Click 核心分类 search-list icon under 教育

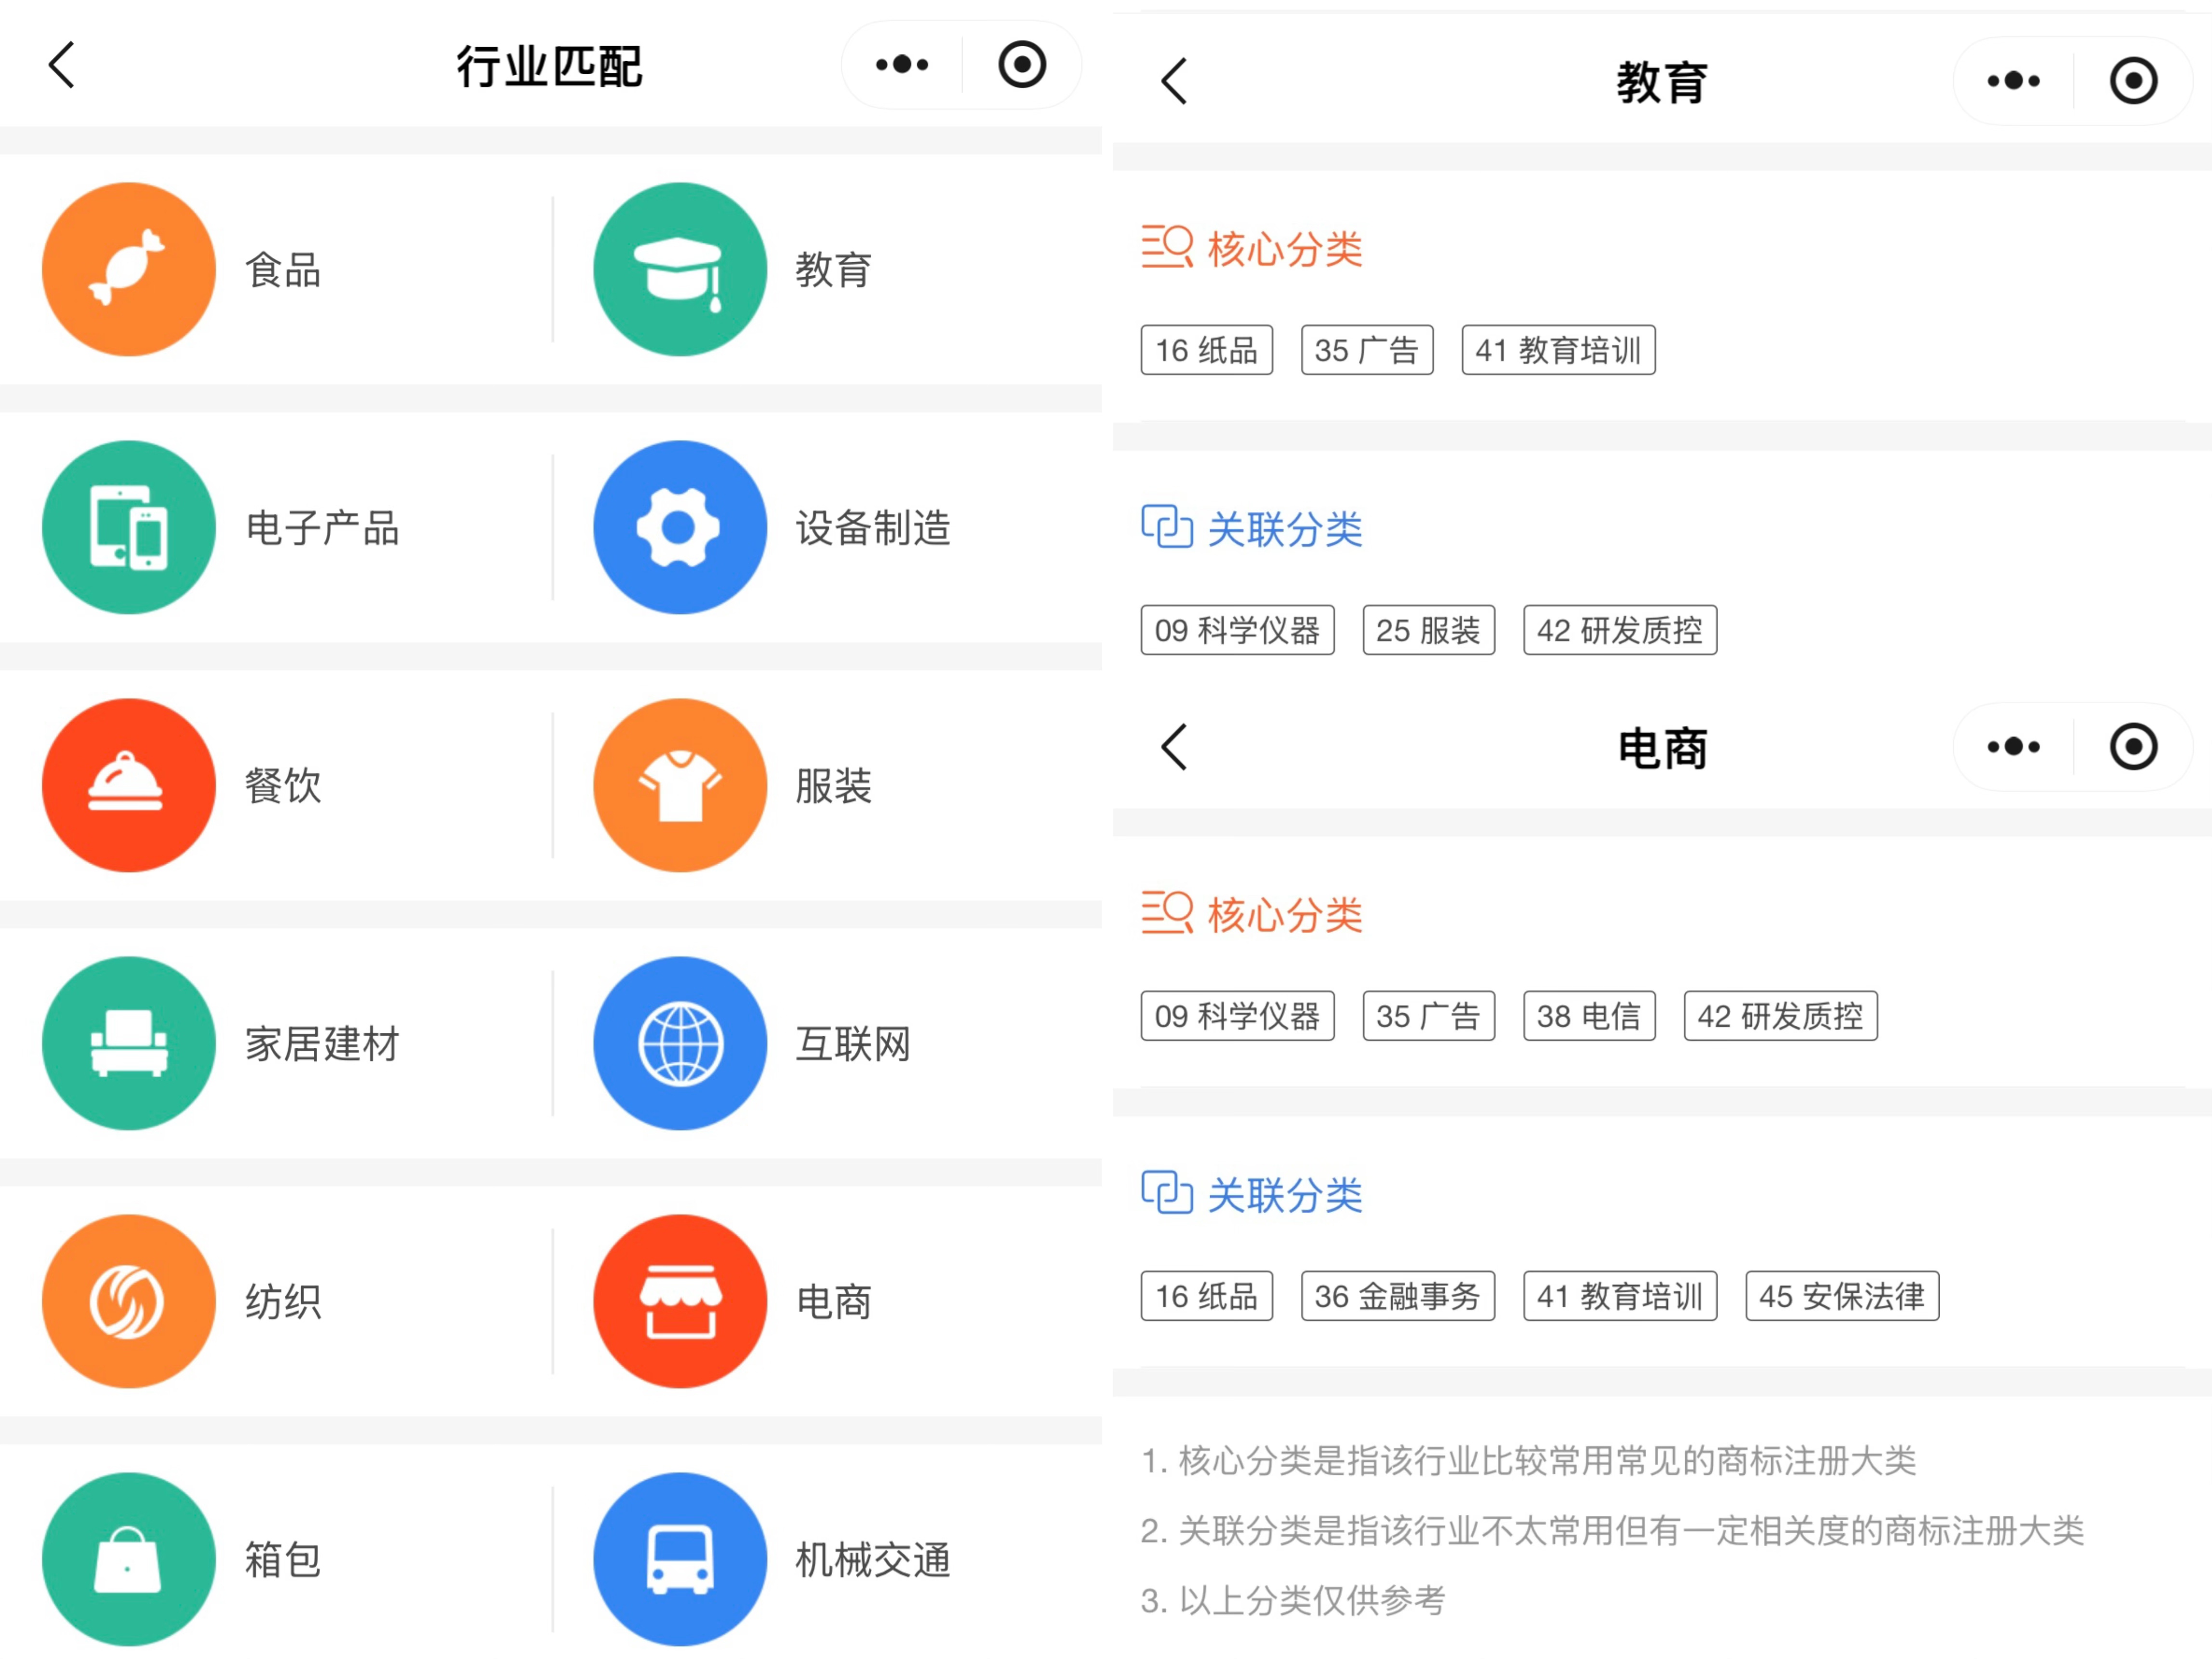pos(1167,247)
